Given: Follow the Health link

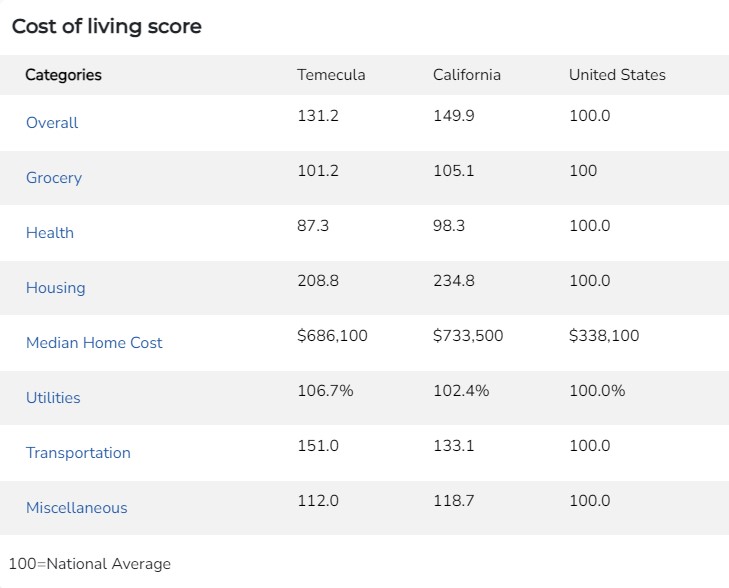Looking at the screenshot, I should 50,232.
